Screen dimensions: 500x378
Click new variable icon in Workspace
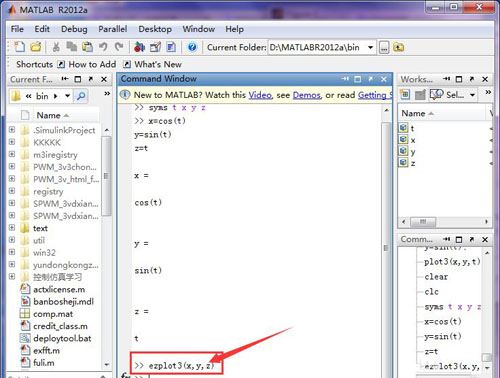[x=405, y=95]
